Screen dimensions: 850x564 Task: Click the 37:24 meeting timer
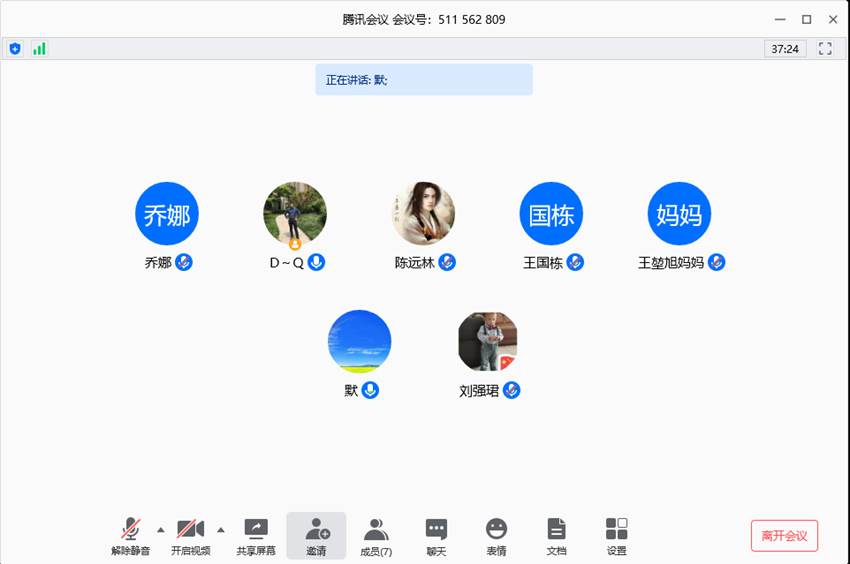(785, 48)
